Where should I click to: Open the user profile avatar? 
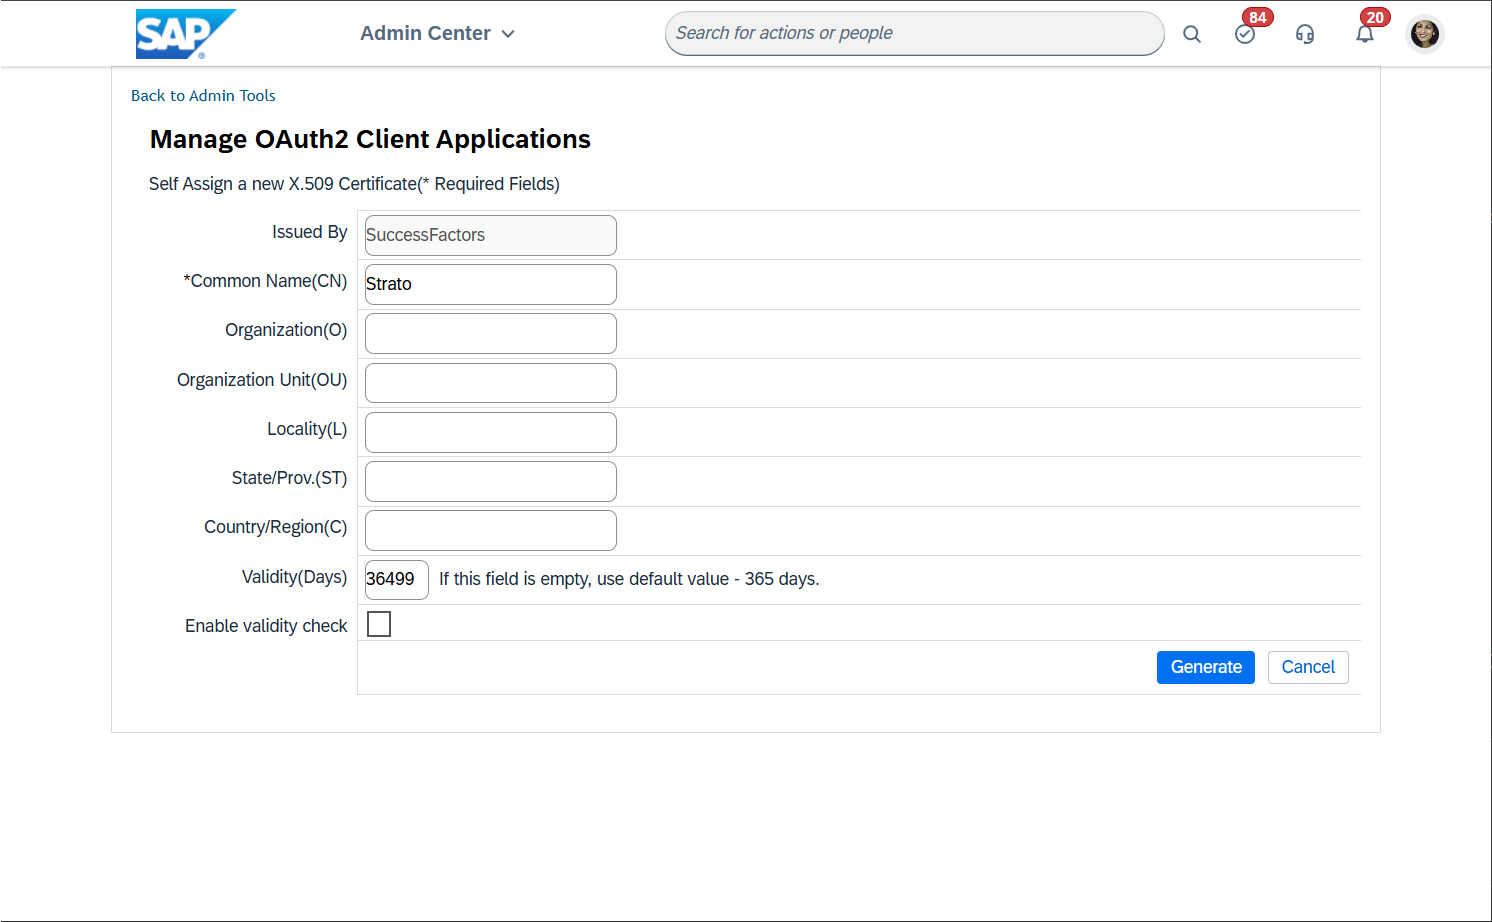(x=1424, y=34)
